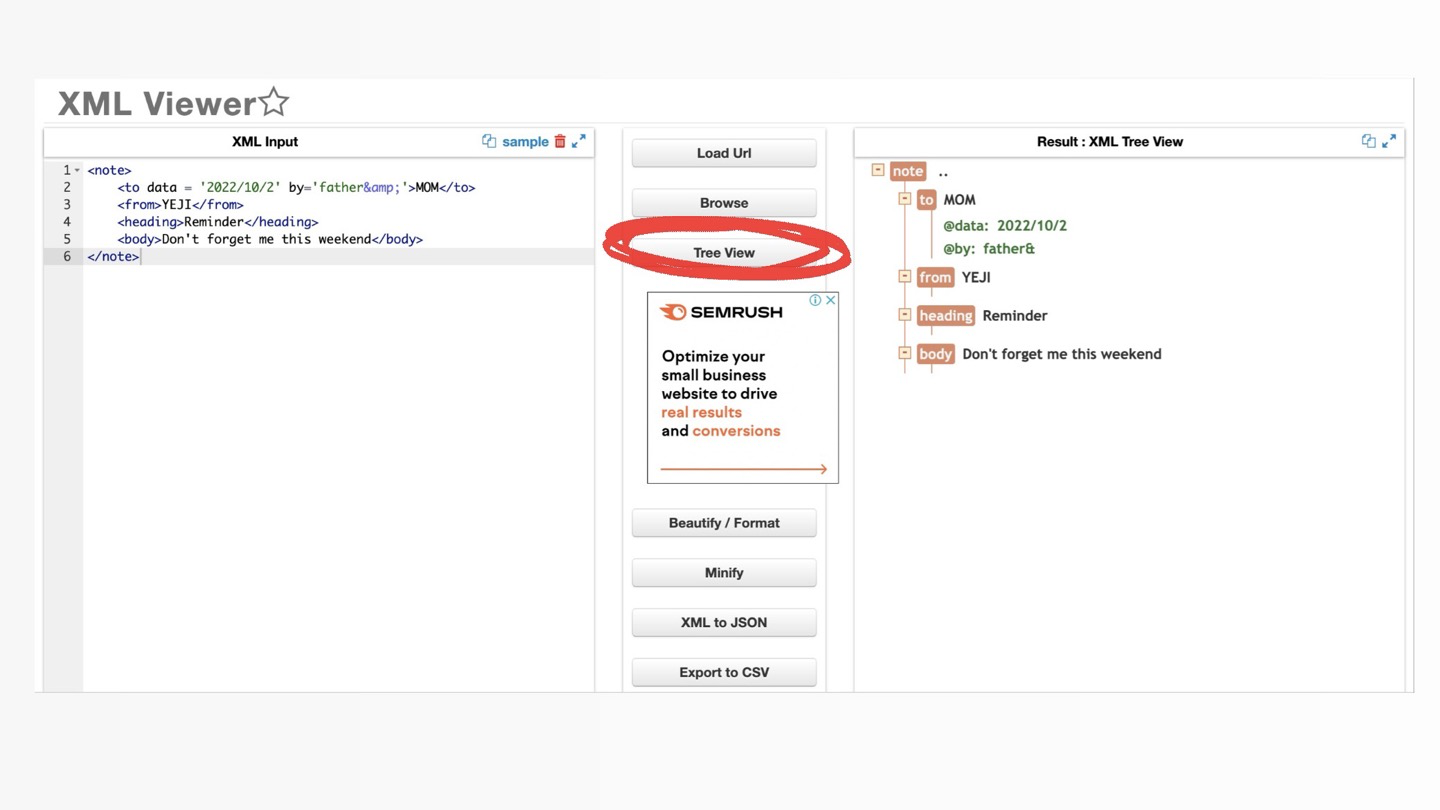1440x810 pixels.
Task: Click 'Don't forget me this weekend' tree value
Action: (1062, 354)
